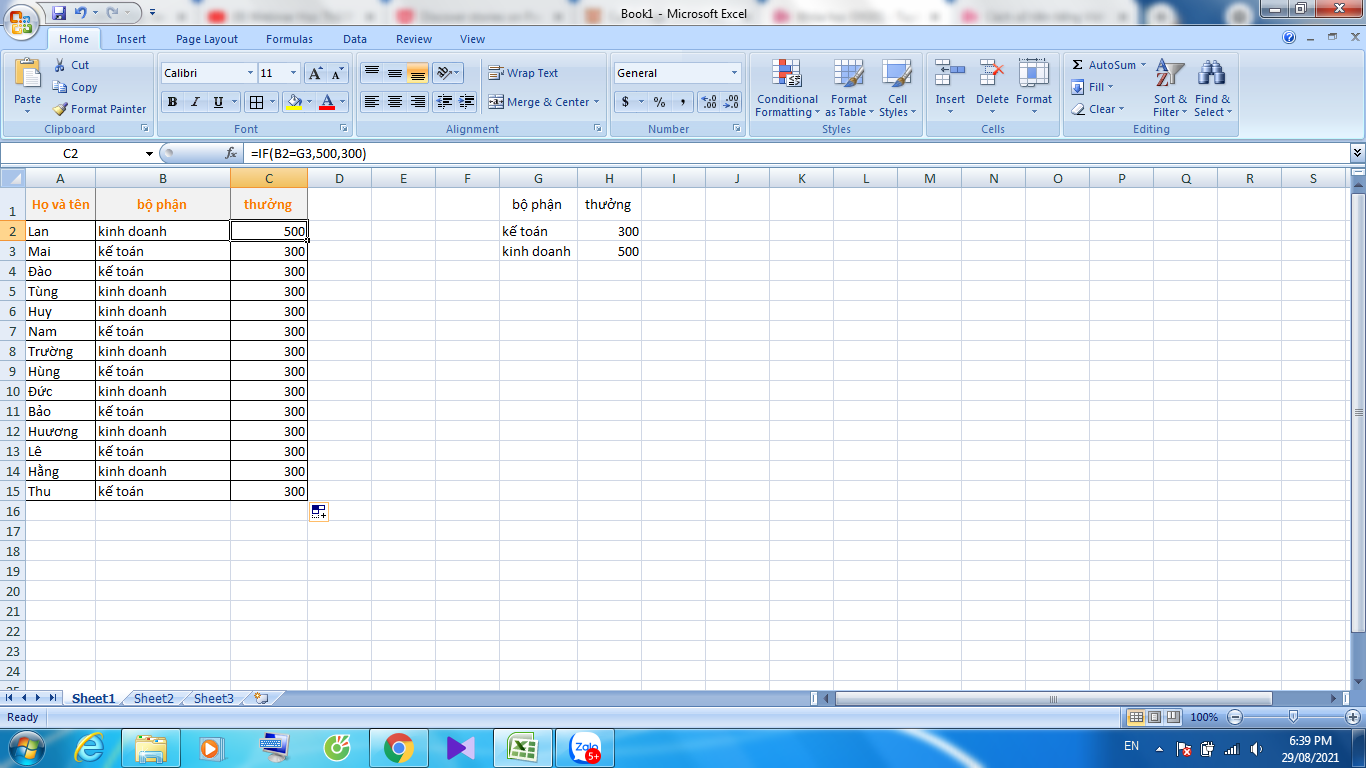
Task: Open Excel from the Windows taskbar
Action: (520, 747)
